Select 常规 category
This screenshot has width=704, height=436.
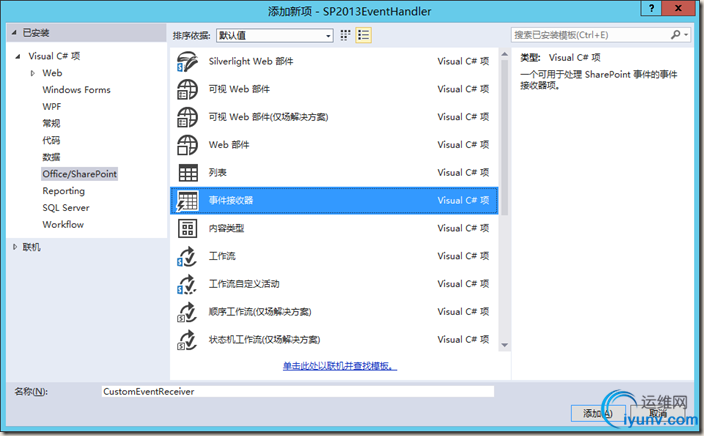[51, 123]
